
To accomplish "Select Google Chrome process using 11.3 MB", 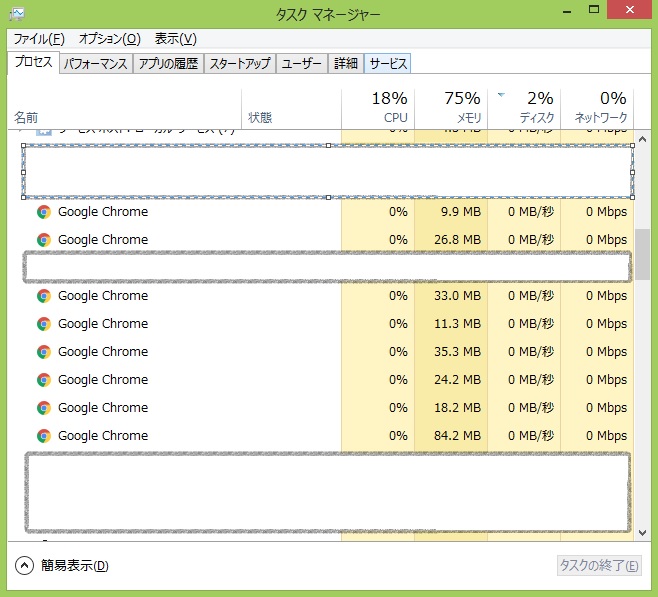I will point(321,324).
